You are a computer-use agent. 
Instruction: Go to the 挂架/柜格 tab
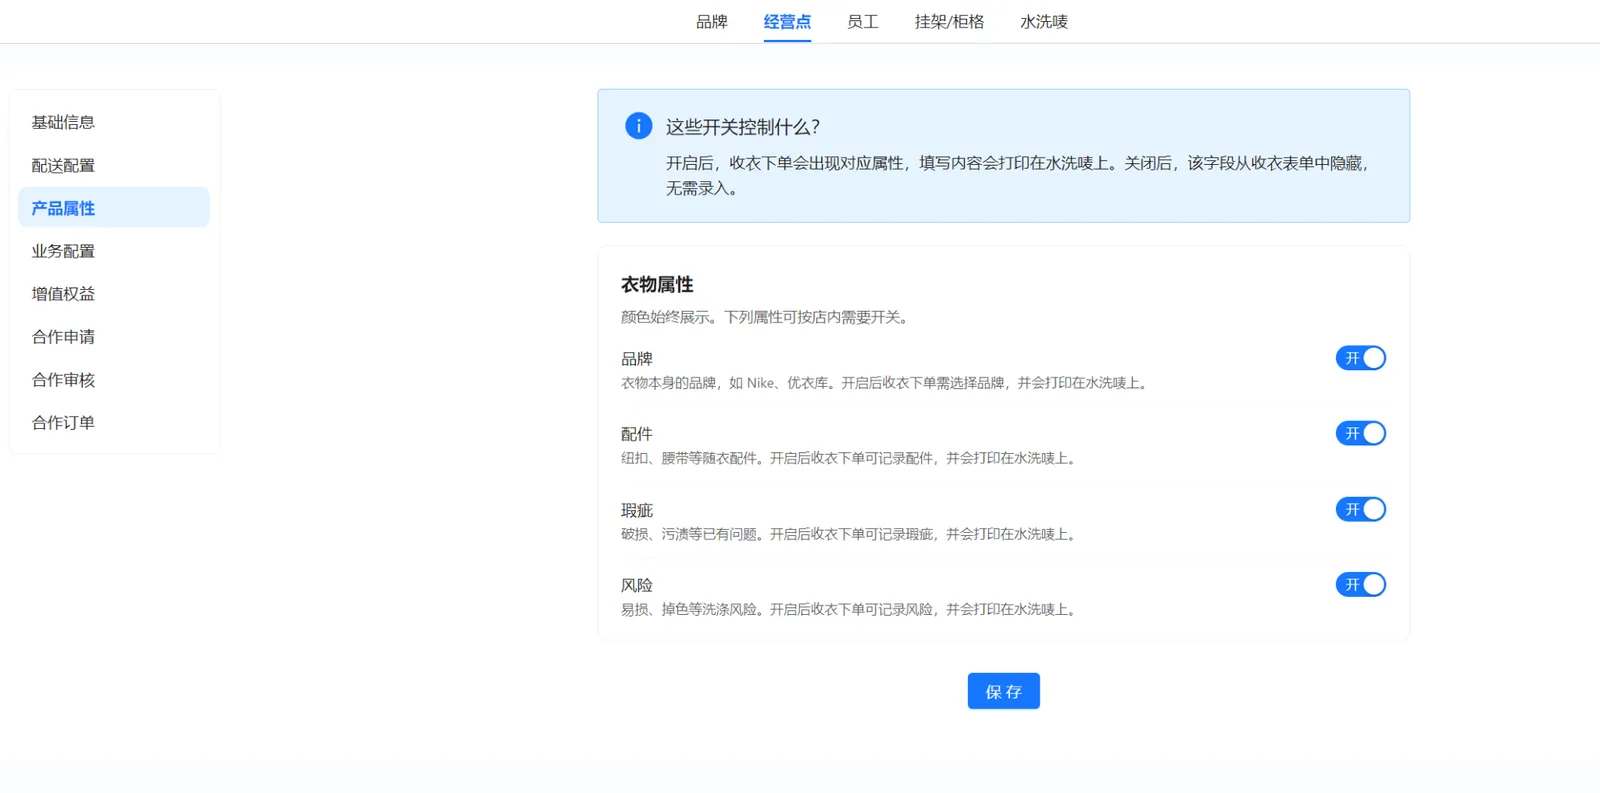[x=949, y=22]
